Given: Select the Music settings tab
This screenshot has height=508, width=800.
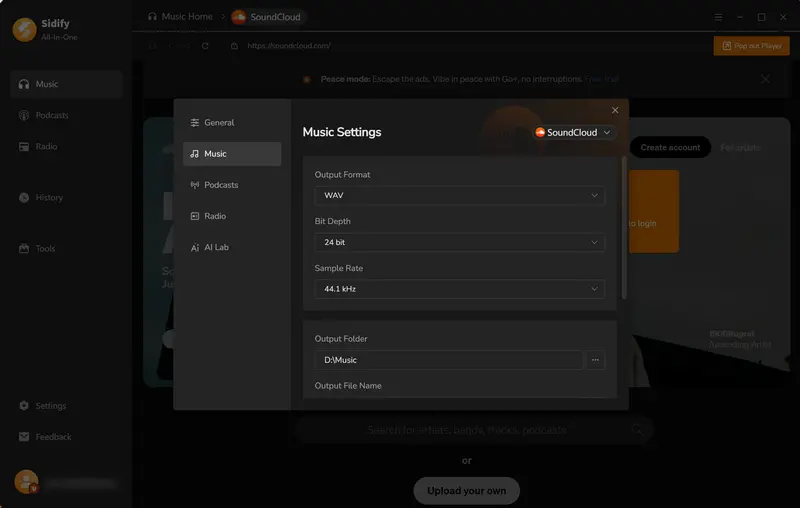Looking at the screenshot, I should tap(232, 154).
